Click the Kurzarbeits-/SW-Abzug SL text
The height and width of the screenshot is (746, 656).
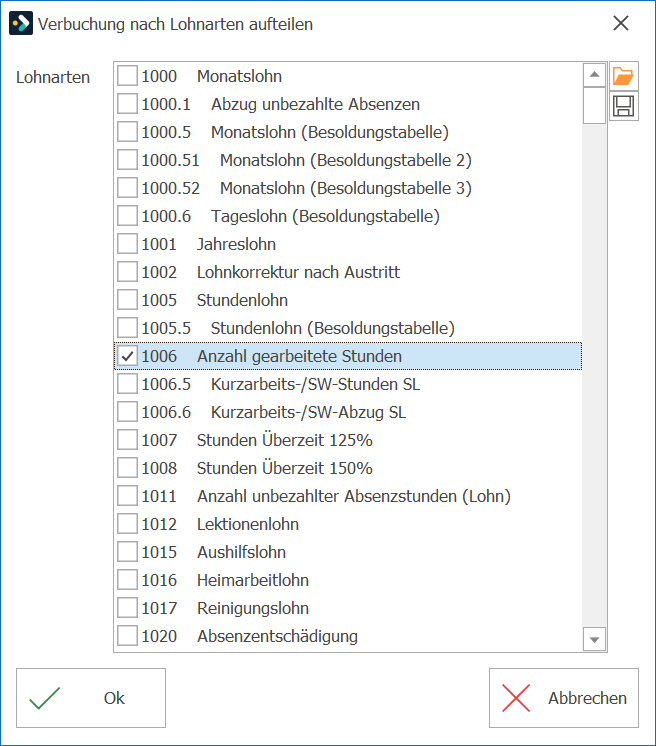(x=309, y=412)
